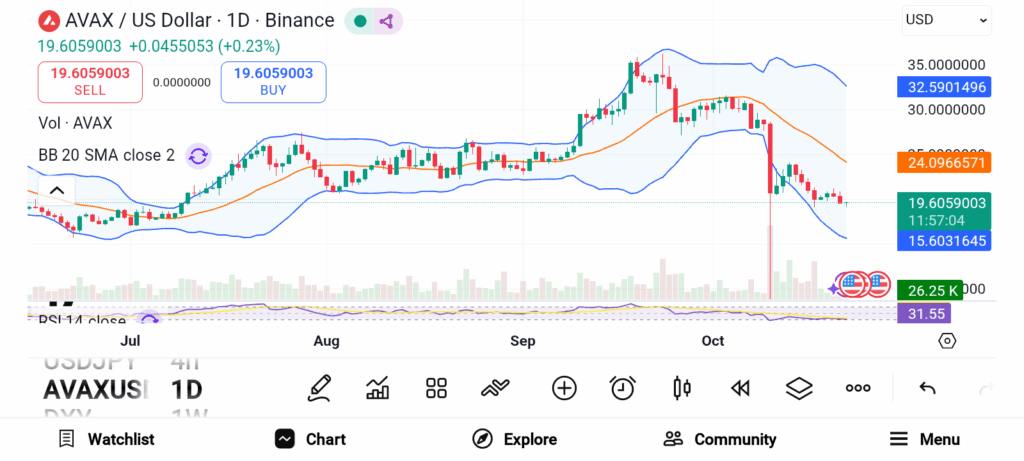The height and width of the screenshot is (461, 1024).
Task: Create an alert with the alarm clock icon
Action: point(623,388)
